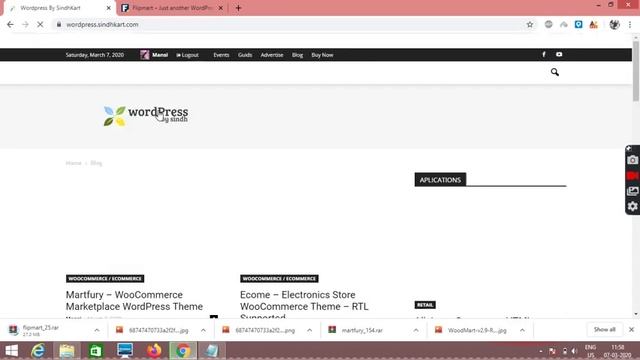The height and width of the screenshot is (360, 640).
Task: Open recorder settings gear icon
Action: 632,207
